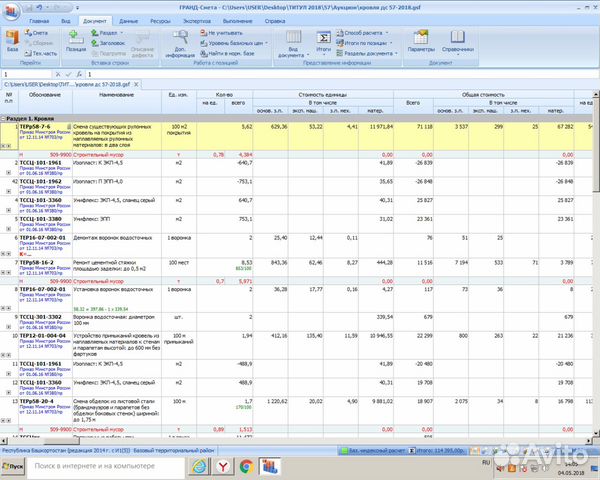This screenshot has width=600, height=480.
Task: Switch to the Данные ribbon tab
Action: coord(128,20)
